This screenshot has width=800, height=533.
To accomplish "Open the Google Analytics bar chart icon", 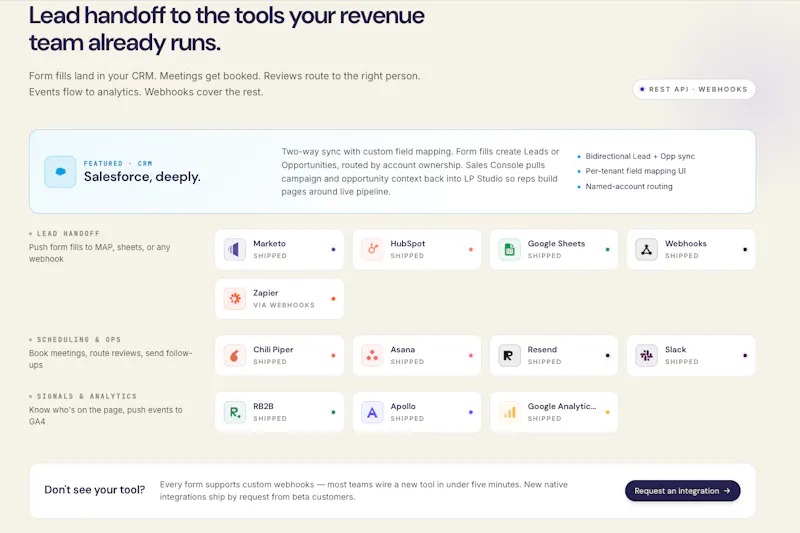I will (509, 412).
